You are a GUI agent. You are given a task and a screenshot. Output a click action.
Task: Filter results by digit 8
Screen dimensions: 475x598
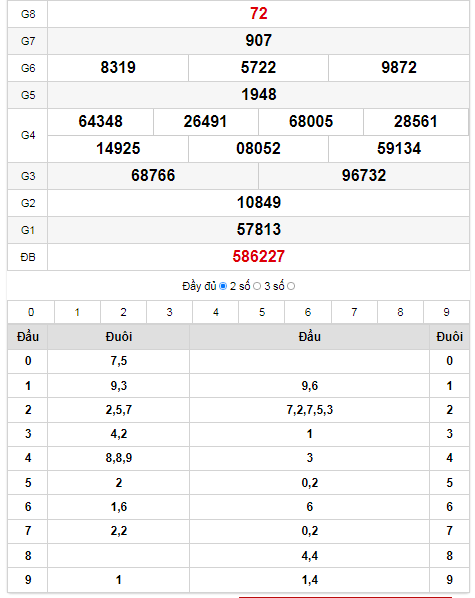pyautogui.click(x=401, y=312)
